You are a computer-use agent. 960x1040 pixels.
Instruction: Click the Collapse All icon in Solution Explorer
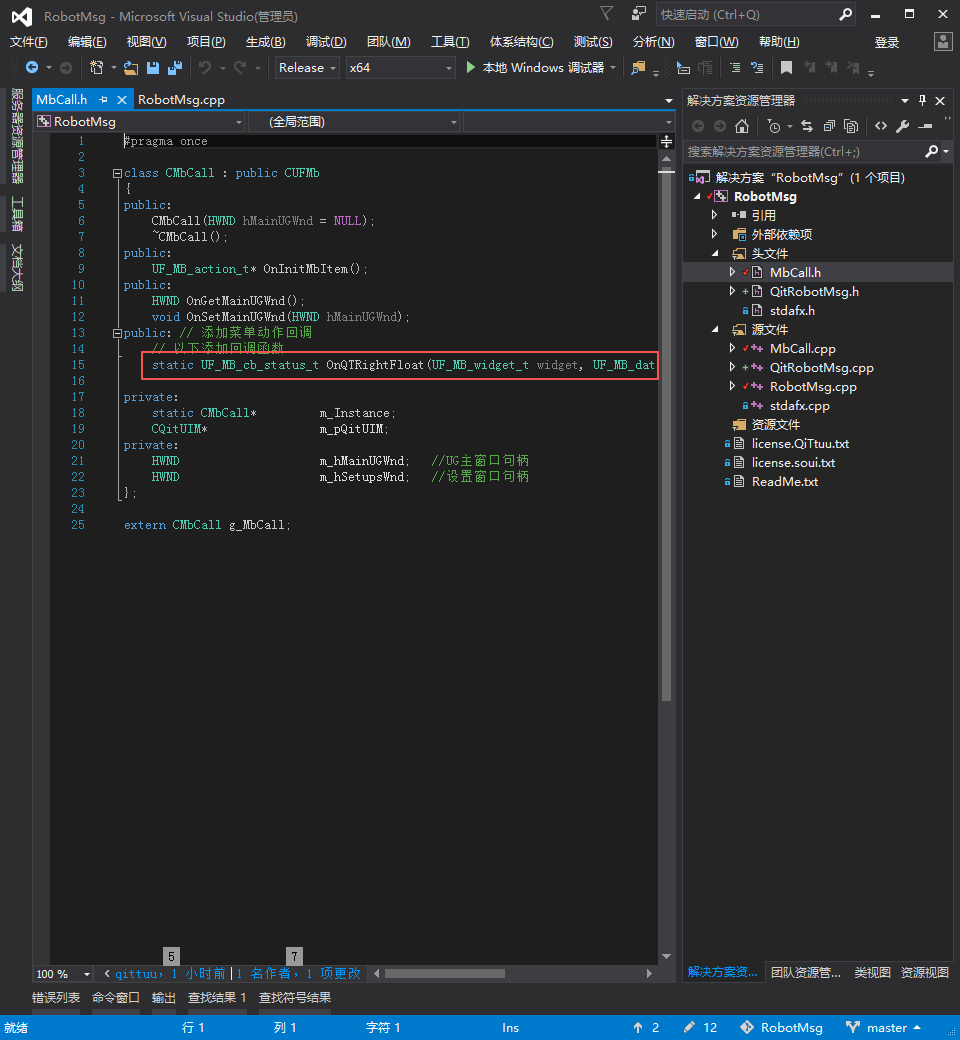click(x=829, y=126)
